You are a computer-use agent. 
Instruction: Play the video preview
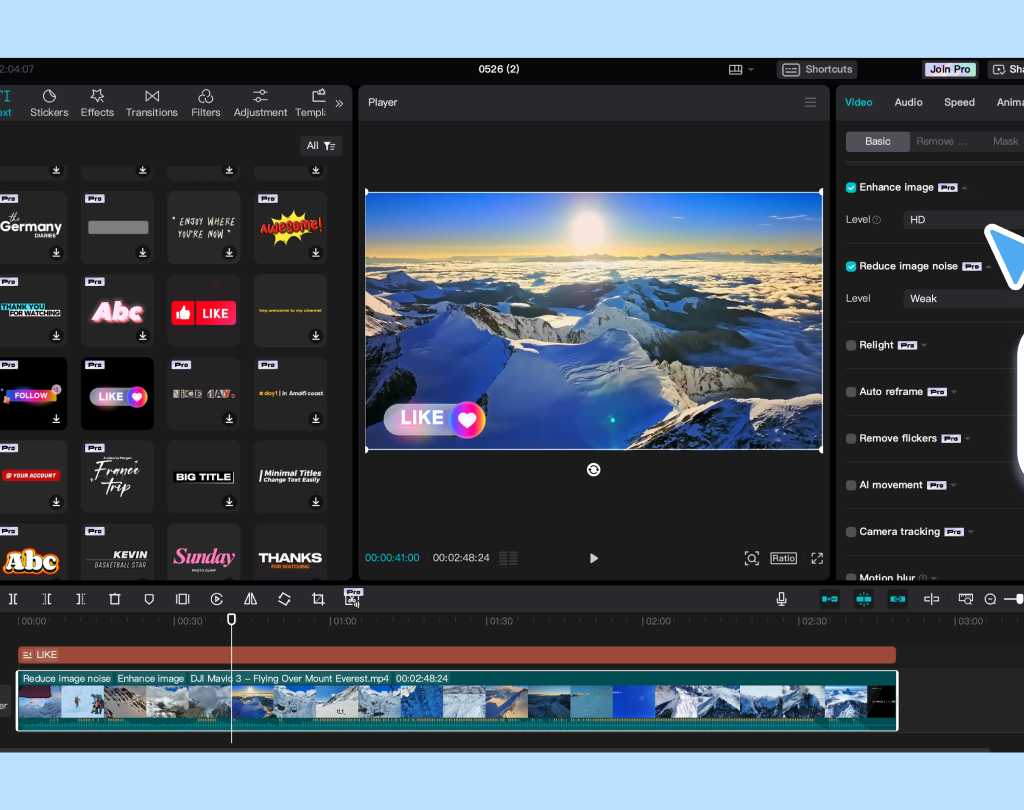[x=594, y=559]
